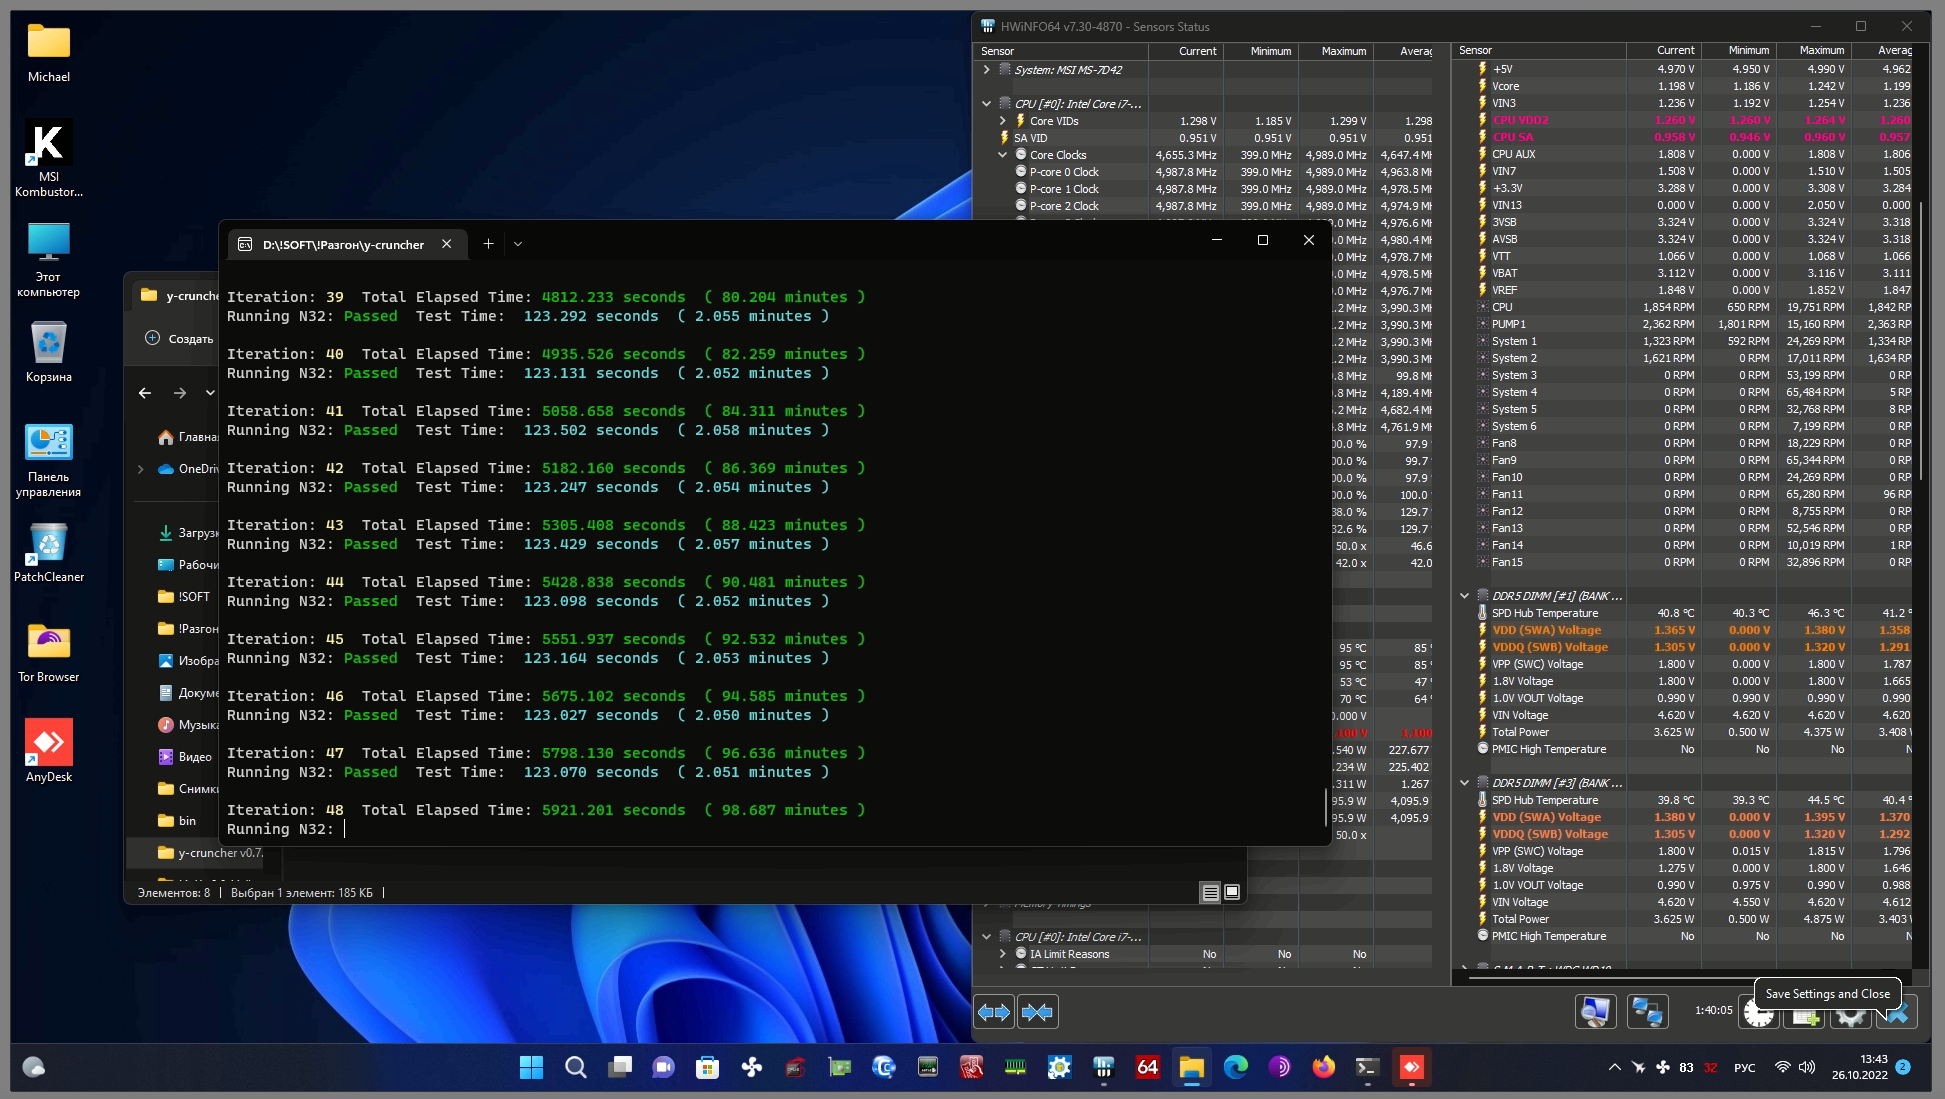Image resolution: width=1945 pixels, height=1099 pixels.
Task: Click the Explorer back navigation arrow
Action: click(145, 393)
